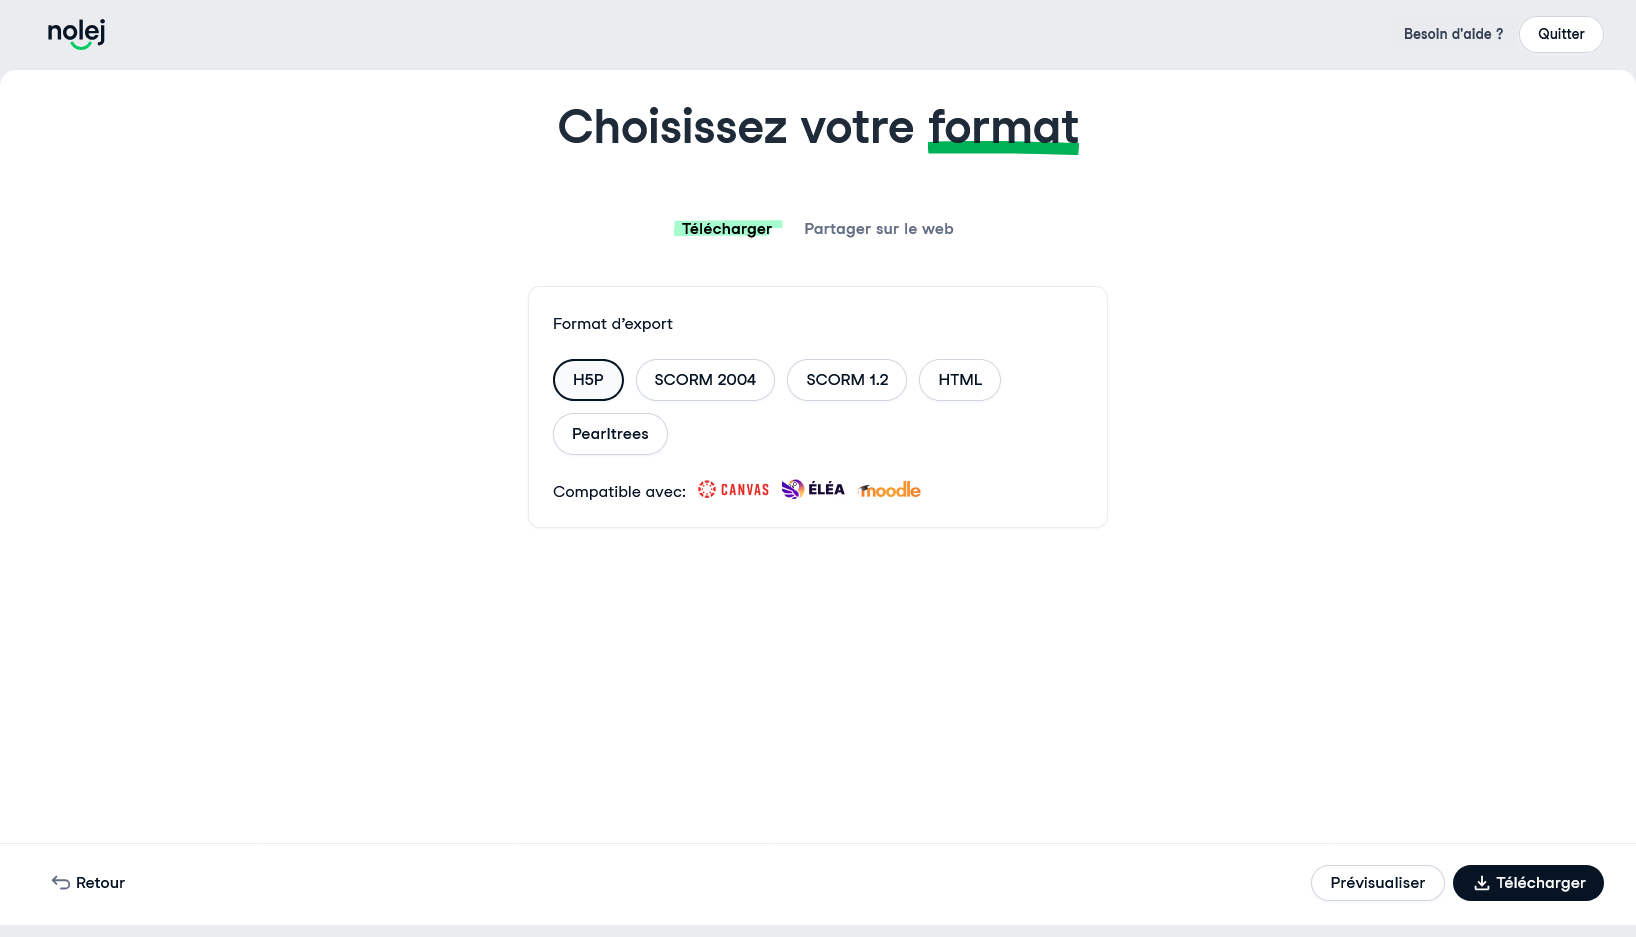Choose the Pearltrees export option
The image size is (1636, 937).
click(610, 434)
